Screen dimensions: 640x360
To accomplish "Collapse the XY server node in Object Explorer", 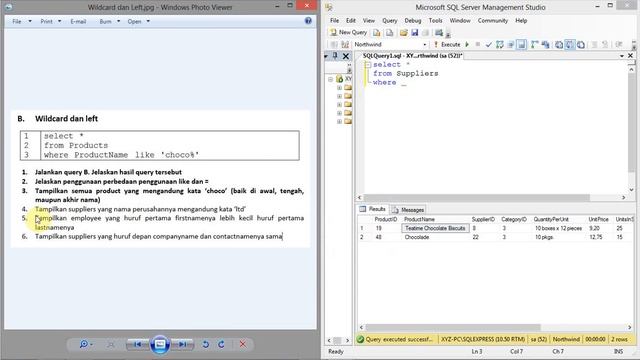I will tap(331, 79).
